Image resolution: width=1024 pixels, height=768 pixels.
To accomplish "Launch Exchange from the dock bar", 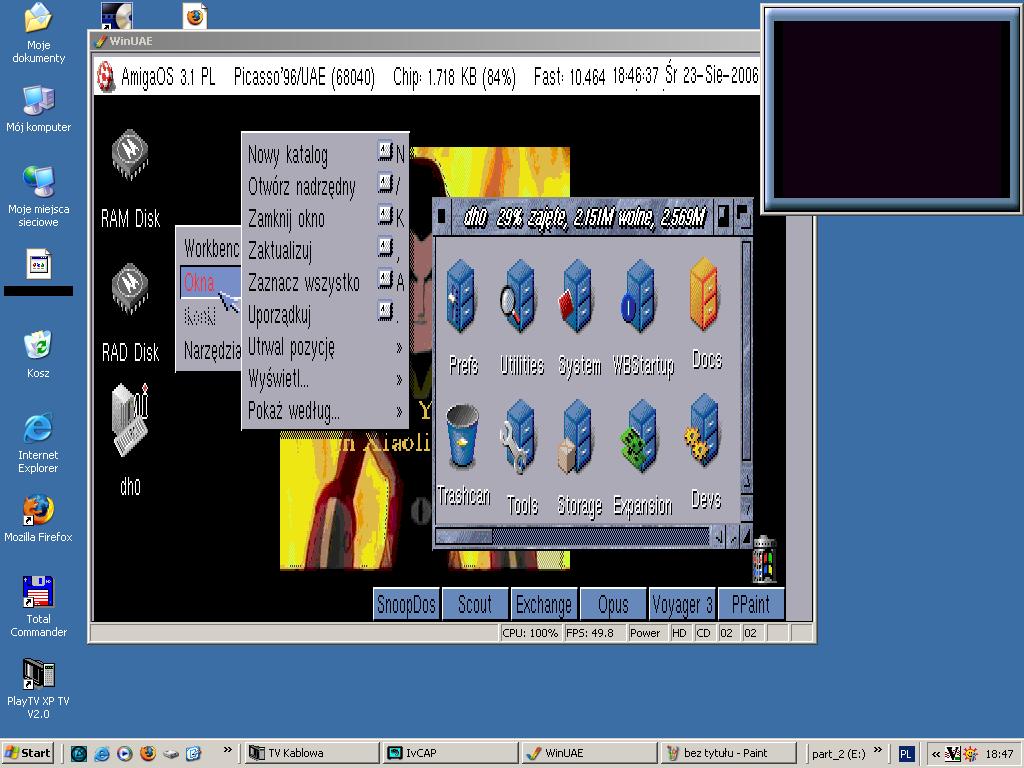I will point(543,604).
